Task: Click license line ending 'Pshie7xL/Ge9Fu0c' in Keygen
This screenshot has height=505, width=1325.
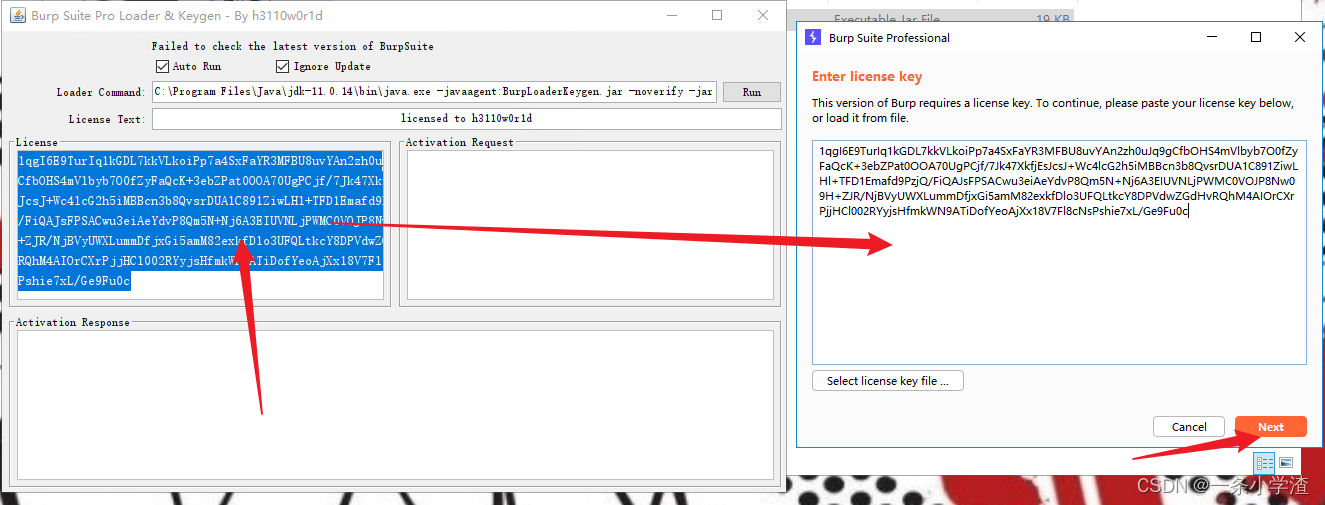Action: (74, 282)
